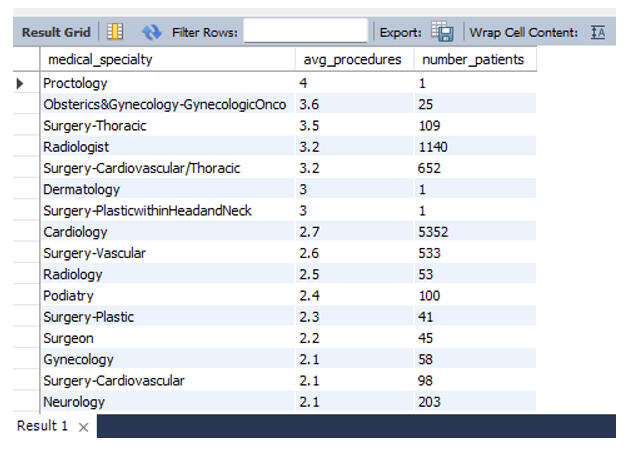Select the current row arrow marker for Proctology
This screenshot has width=628, height=450.
point(20,83)
